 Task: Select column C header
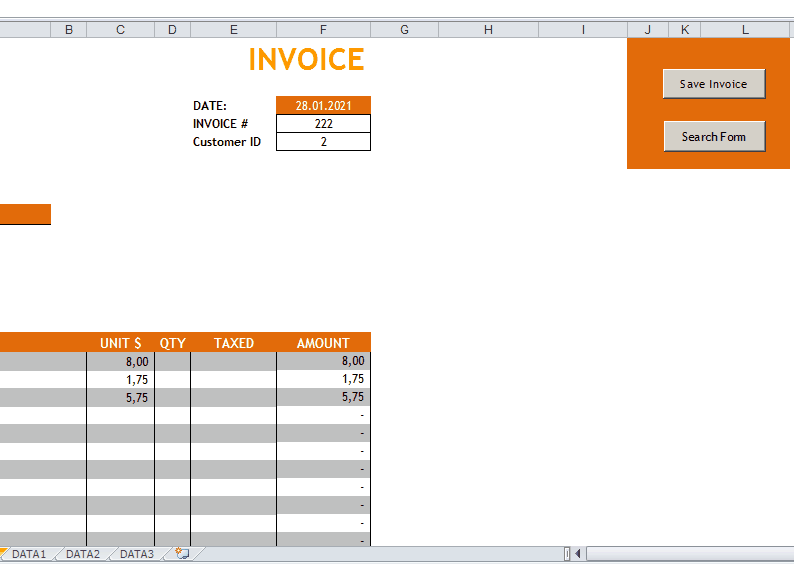point(120,30)
